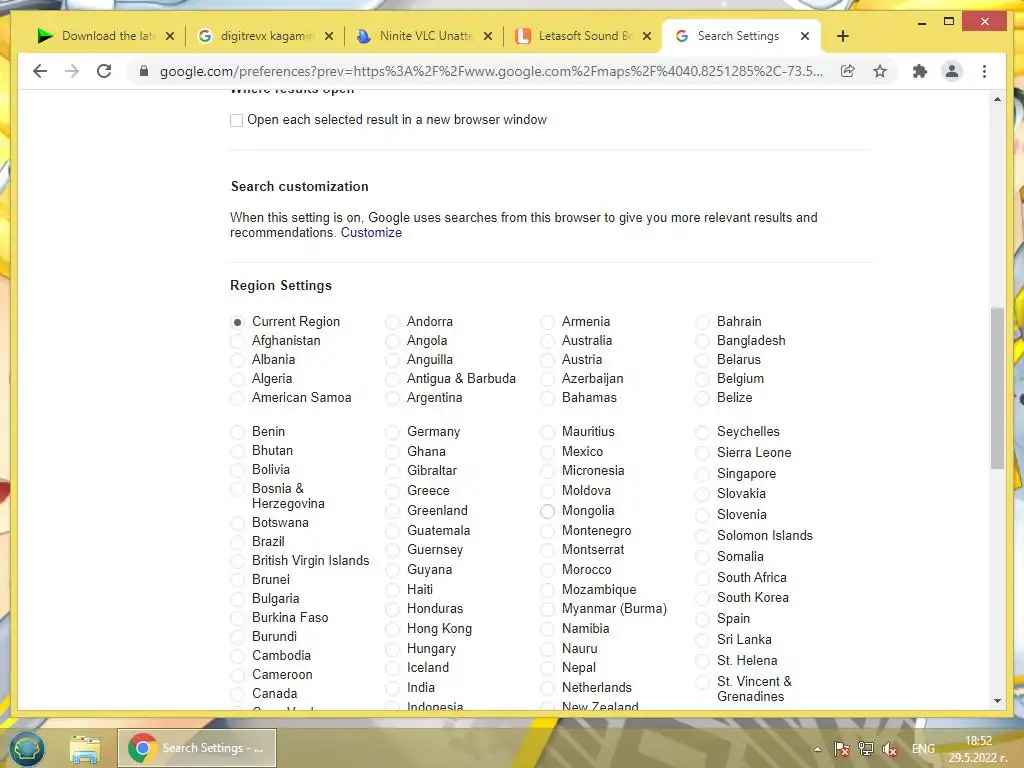Select the Bahrain region option
This screenshot has height=768, width=1024.
(703, 322)
